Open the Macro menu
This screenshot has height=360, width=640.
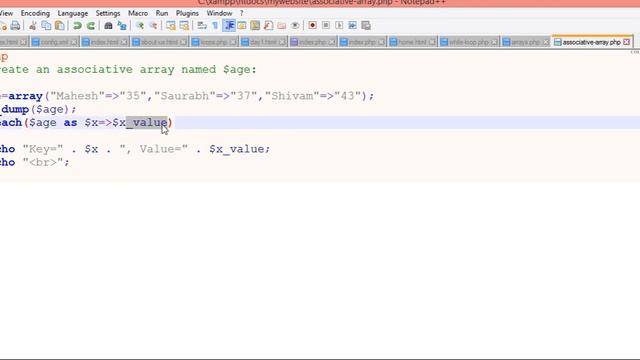coord(138,13)
